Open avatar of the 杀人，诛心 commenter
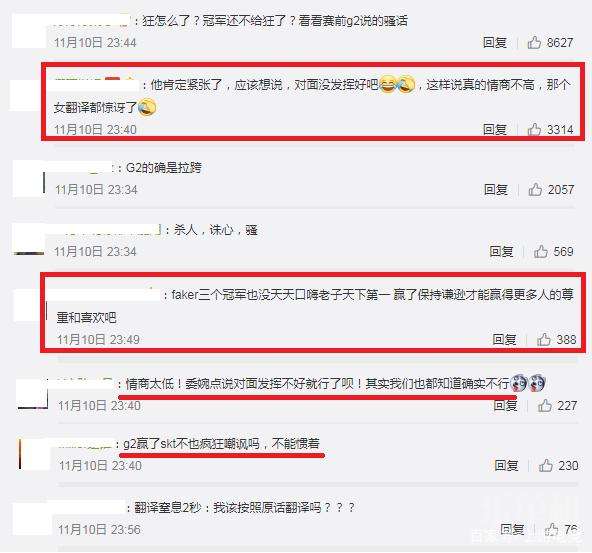592x553 pixels. (29, 239)
